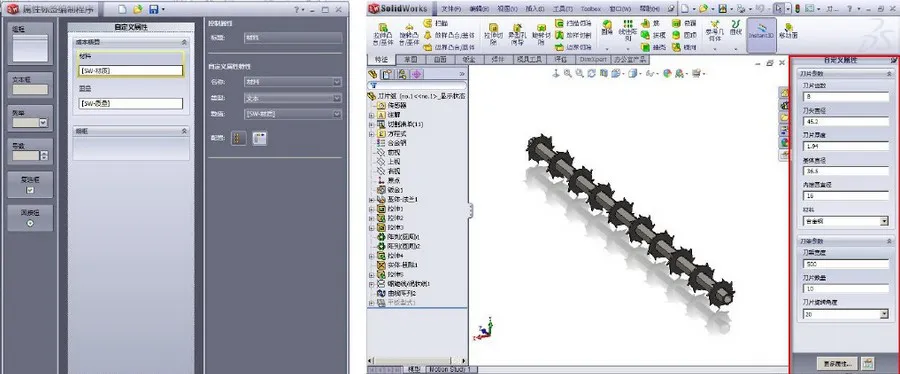This screenshot has height=374, width=900.
Task: Select 阵列(圆周)1 in the feature tree
Action: pos(399,236)
